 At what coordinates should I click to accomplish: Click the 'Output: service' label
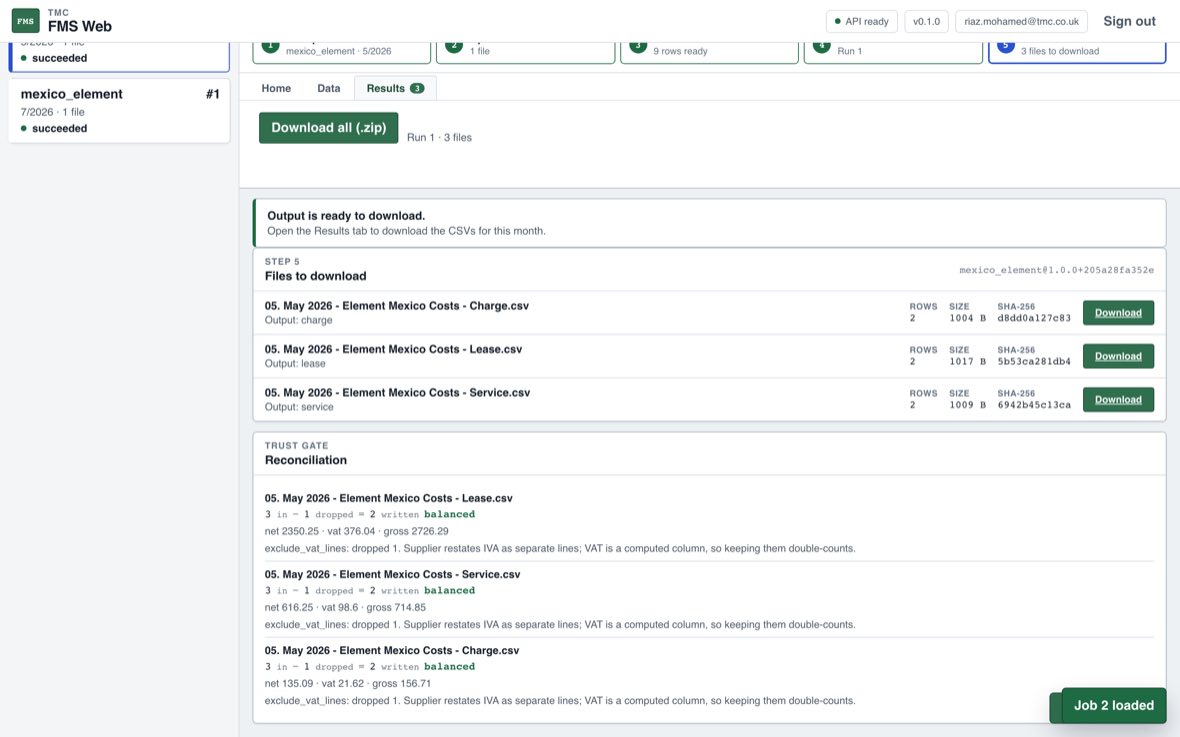click(299, 407)
